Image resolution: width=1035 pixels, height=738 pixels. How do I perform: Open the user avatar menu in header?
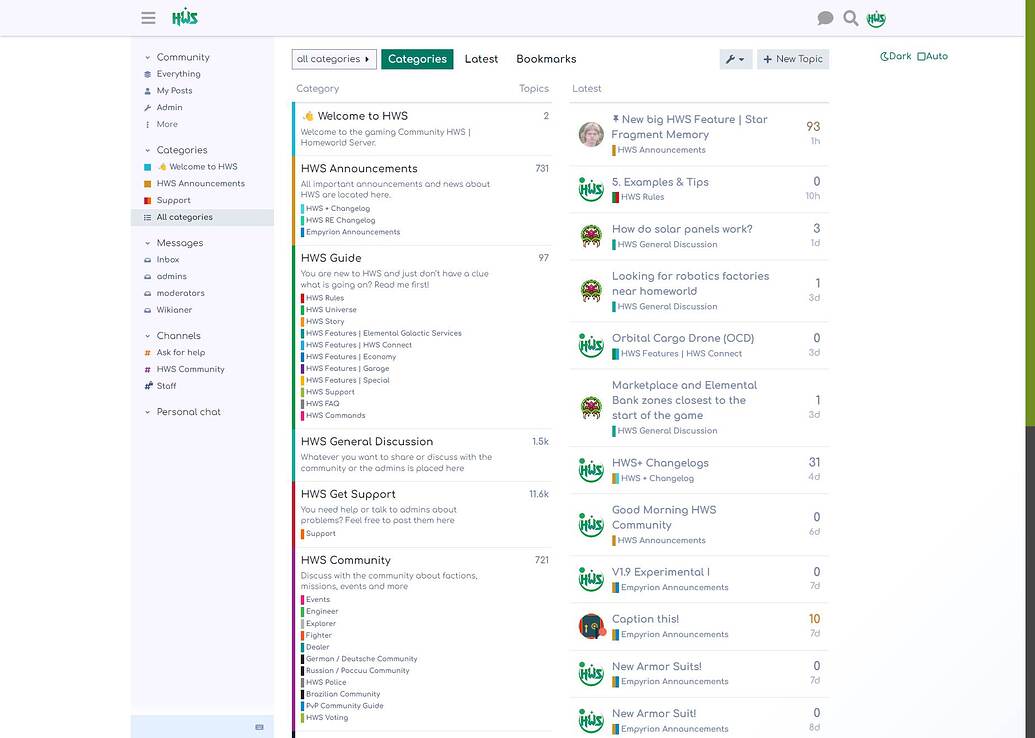point(876,18)
